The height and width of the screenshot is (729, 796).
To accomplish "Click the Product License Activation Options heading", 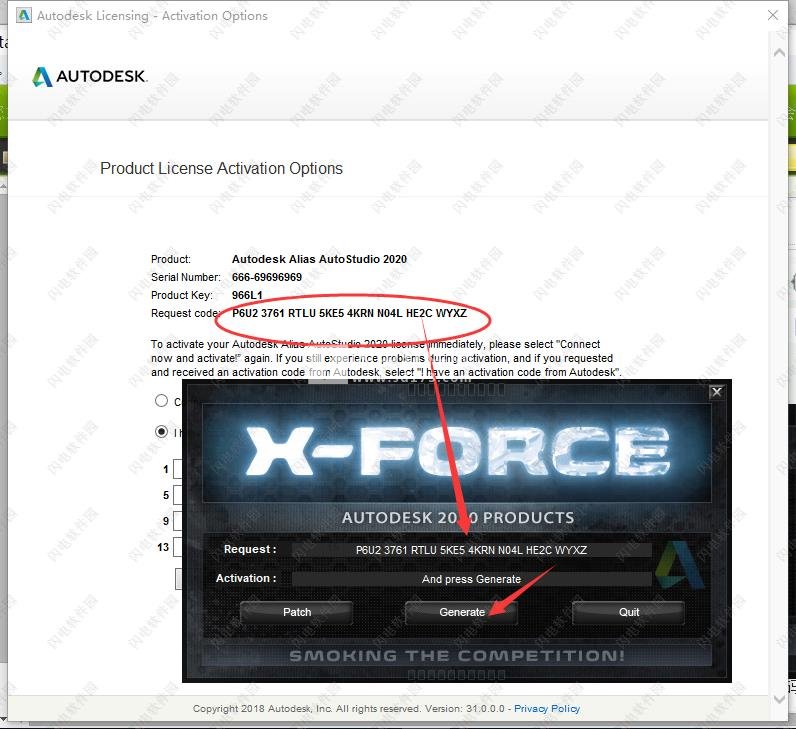I will click(221, 168).
